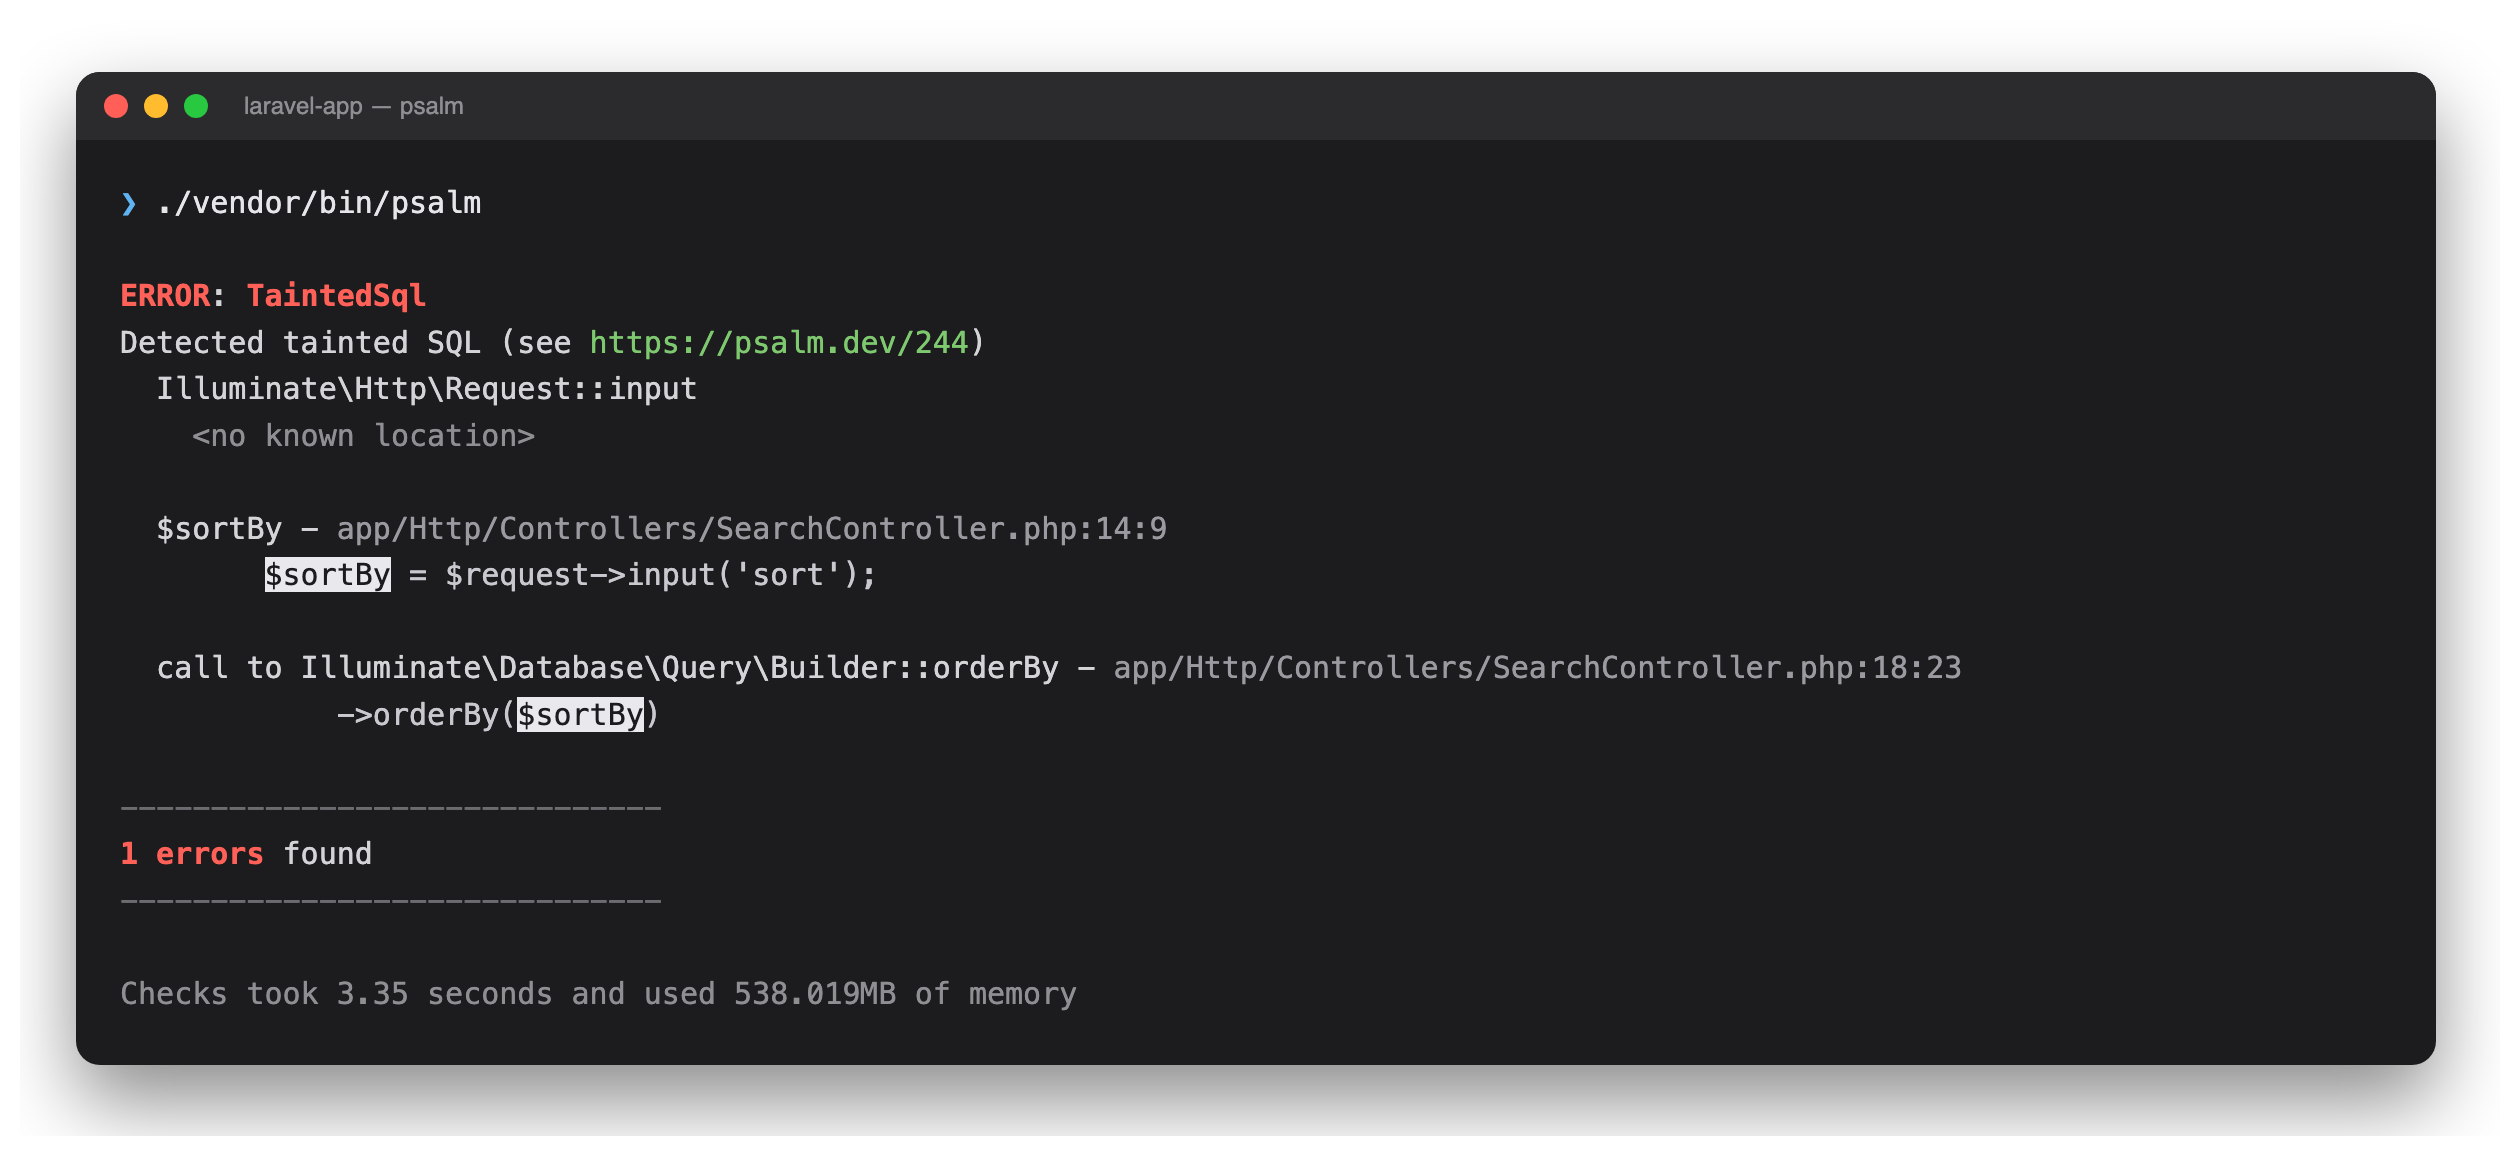
Task: Click the '1 errors' count text
Action: click(192, 854)
